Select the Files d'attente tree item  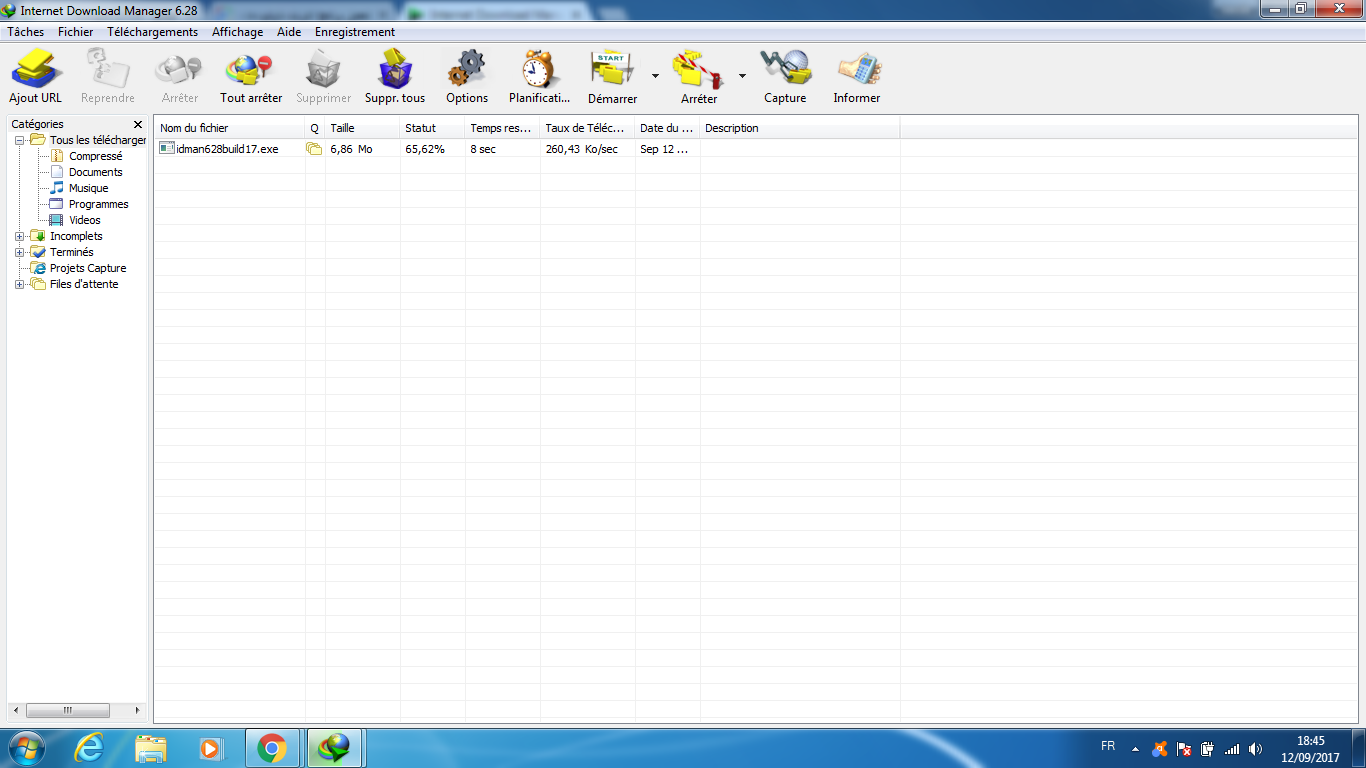pos(84,284)
